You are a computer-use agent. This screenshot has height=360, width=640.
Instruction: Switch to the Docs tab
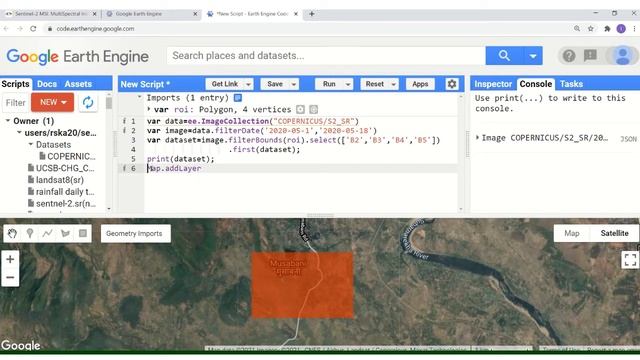click(47, 84)
